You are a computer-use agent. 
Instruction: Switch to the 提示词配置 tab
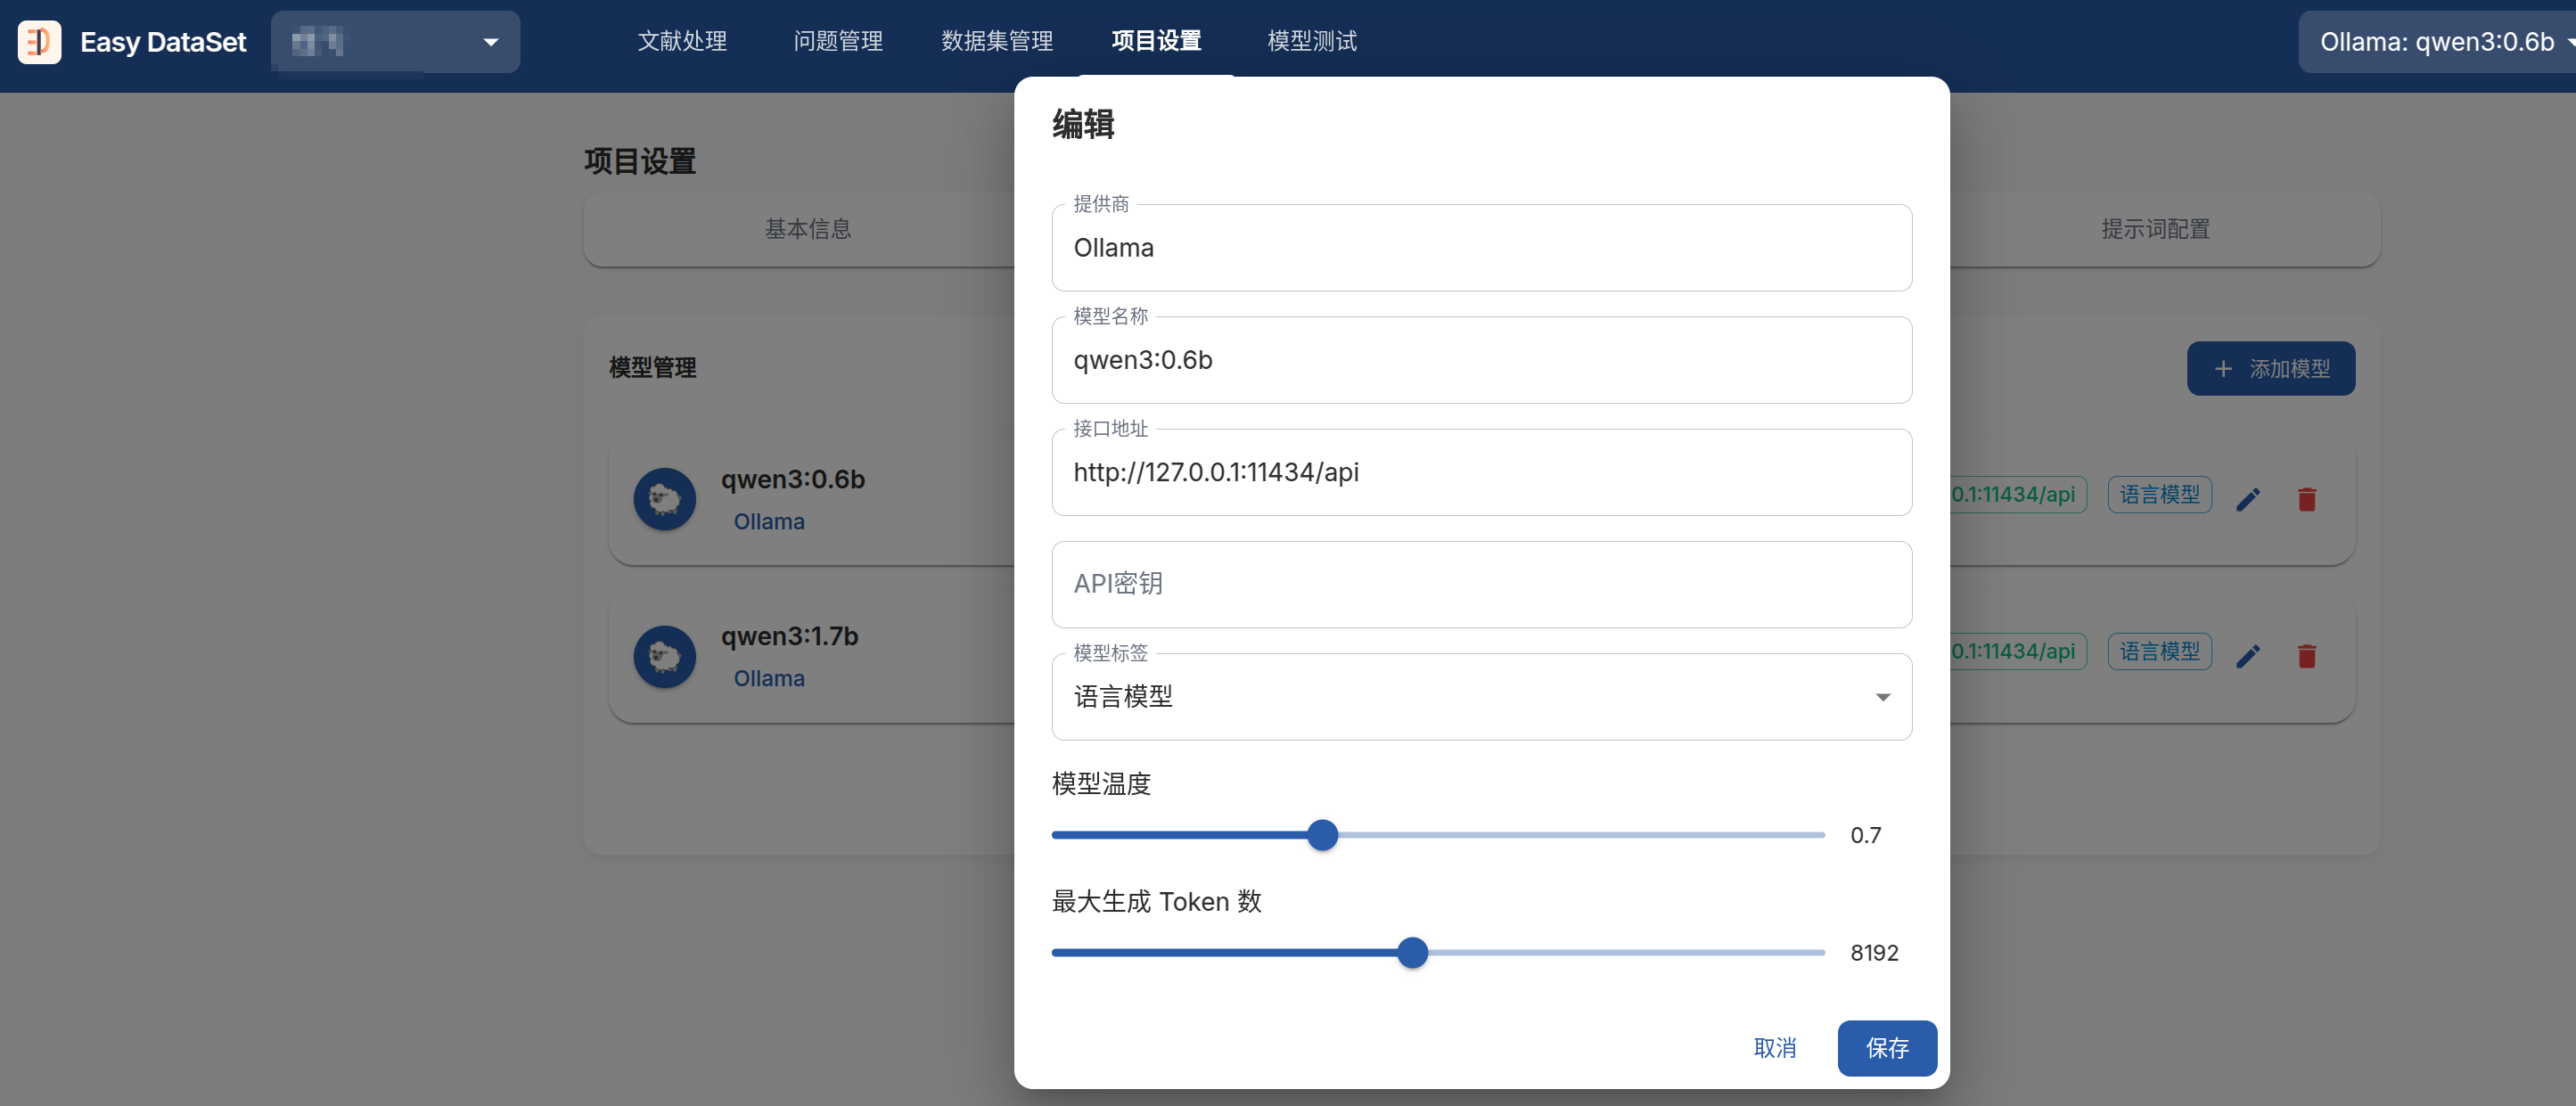[2154, 229]
